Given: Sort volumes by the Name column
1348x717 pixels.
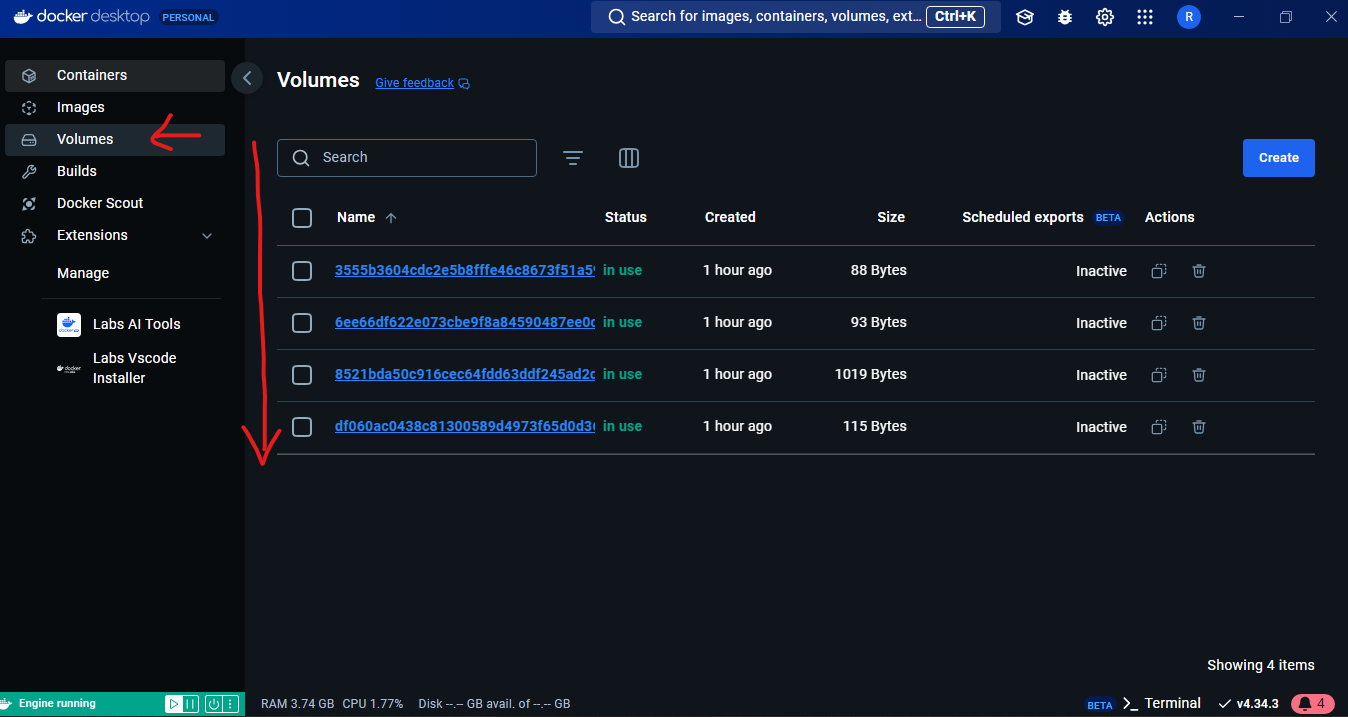Looking at the screenshot, I should tap(356, 218).
